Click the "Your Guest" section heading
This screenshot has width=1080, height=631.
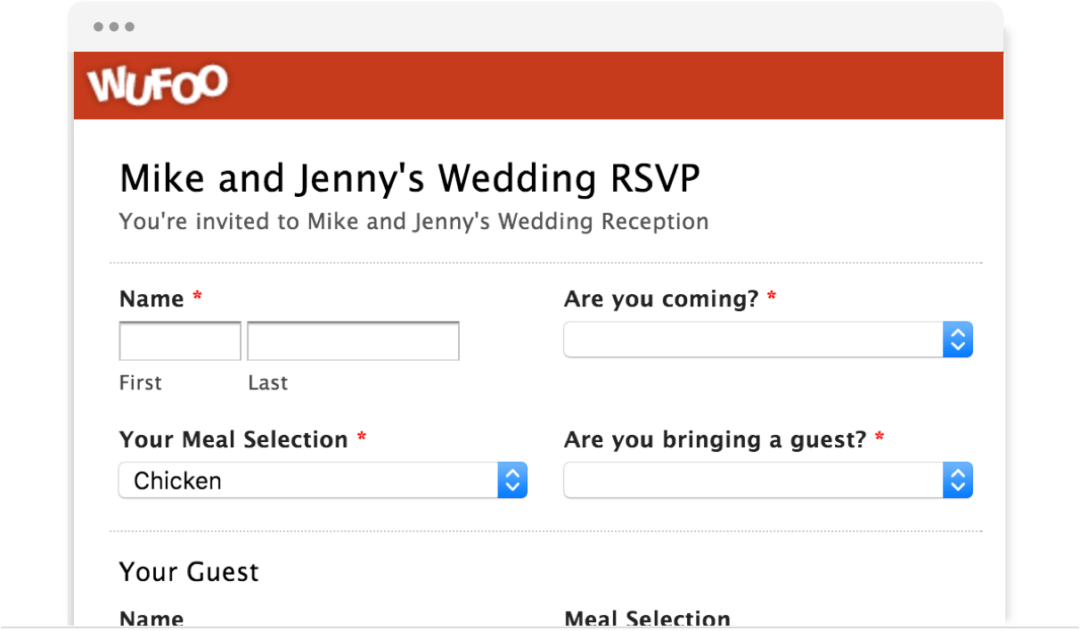(189, 572)
